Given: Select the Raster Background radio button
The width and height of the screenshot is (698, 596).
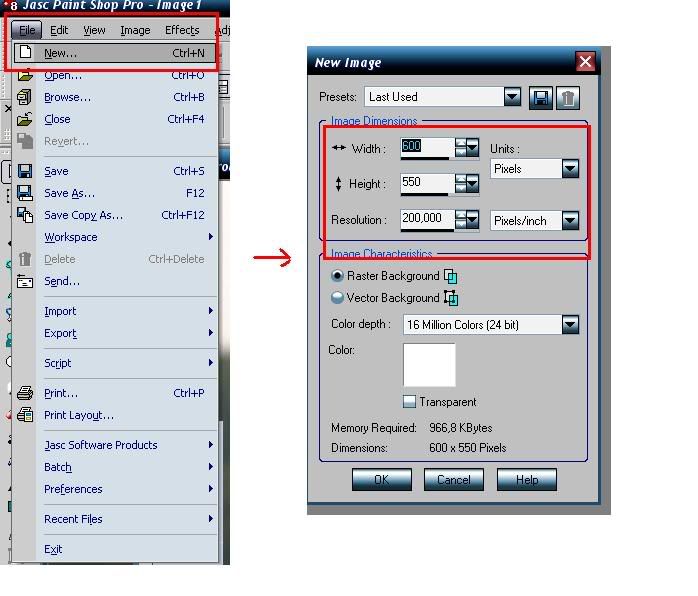Looking at the screenshot, I should click(337, 276).
